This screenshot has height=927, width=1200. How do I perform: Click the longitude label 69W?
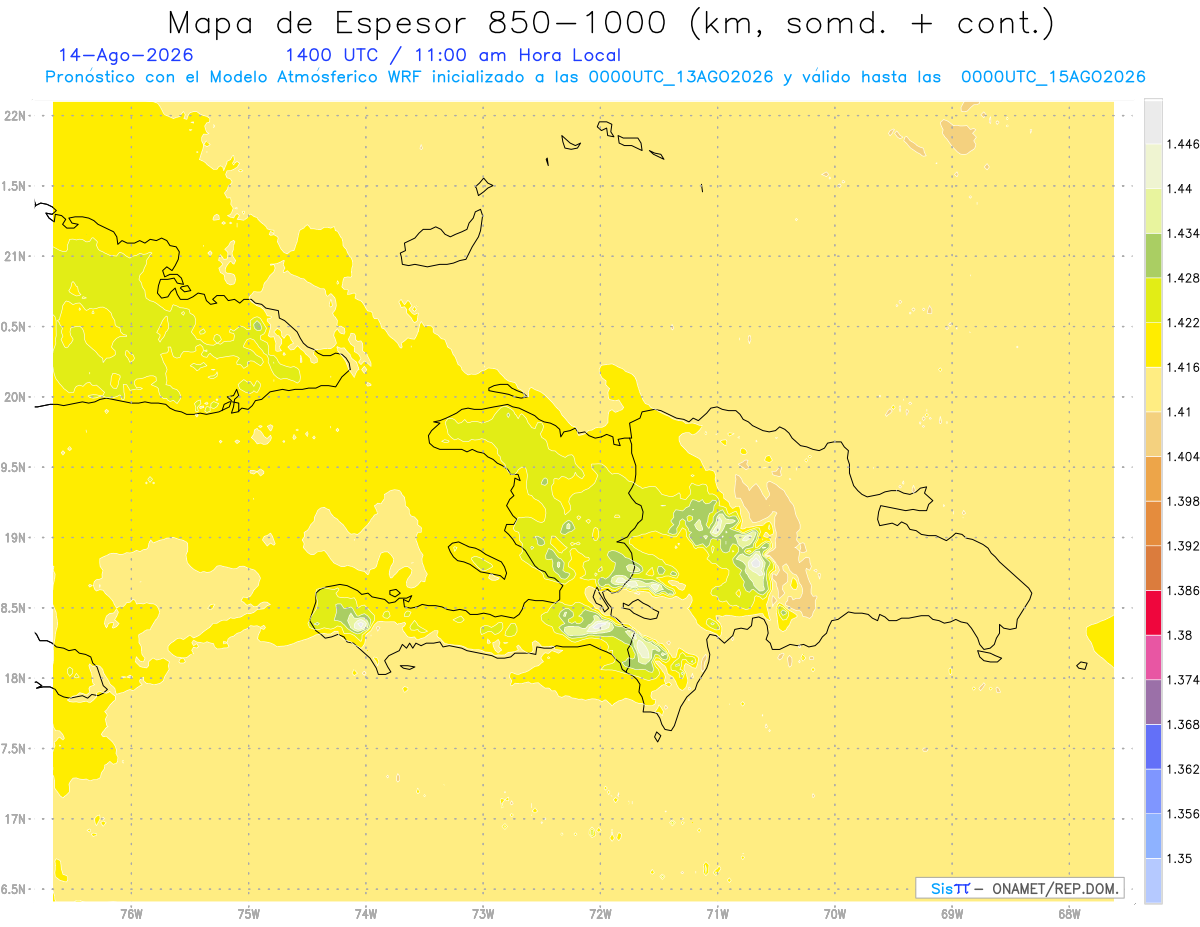pyautogui.click(x=952, y=914)
